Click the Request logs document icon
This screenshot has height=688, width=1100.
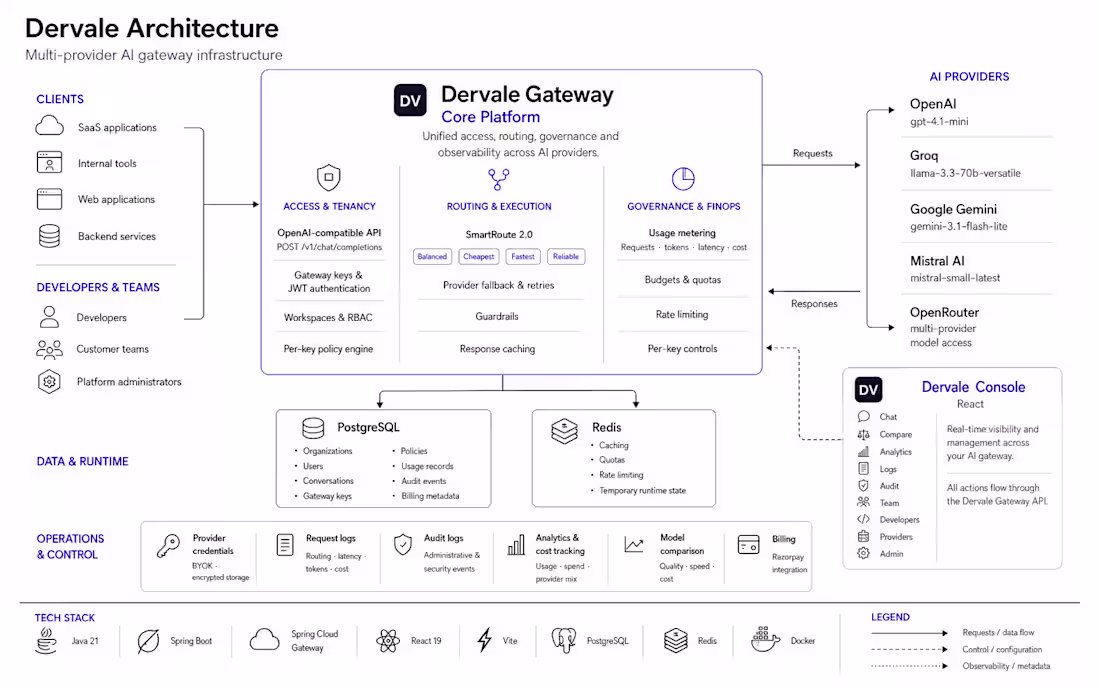pos(285,544)
